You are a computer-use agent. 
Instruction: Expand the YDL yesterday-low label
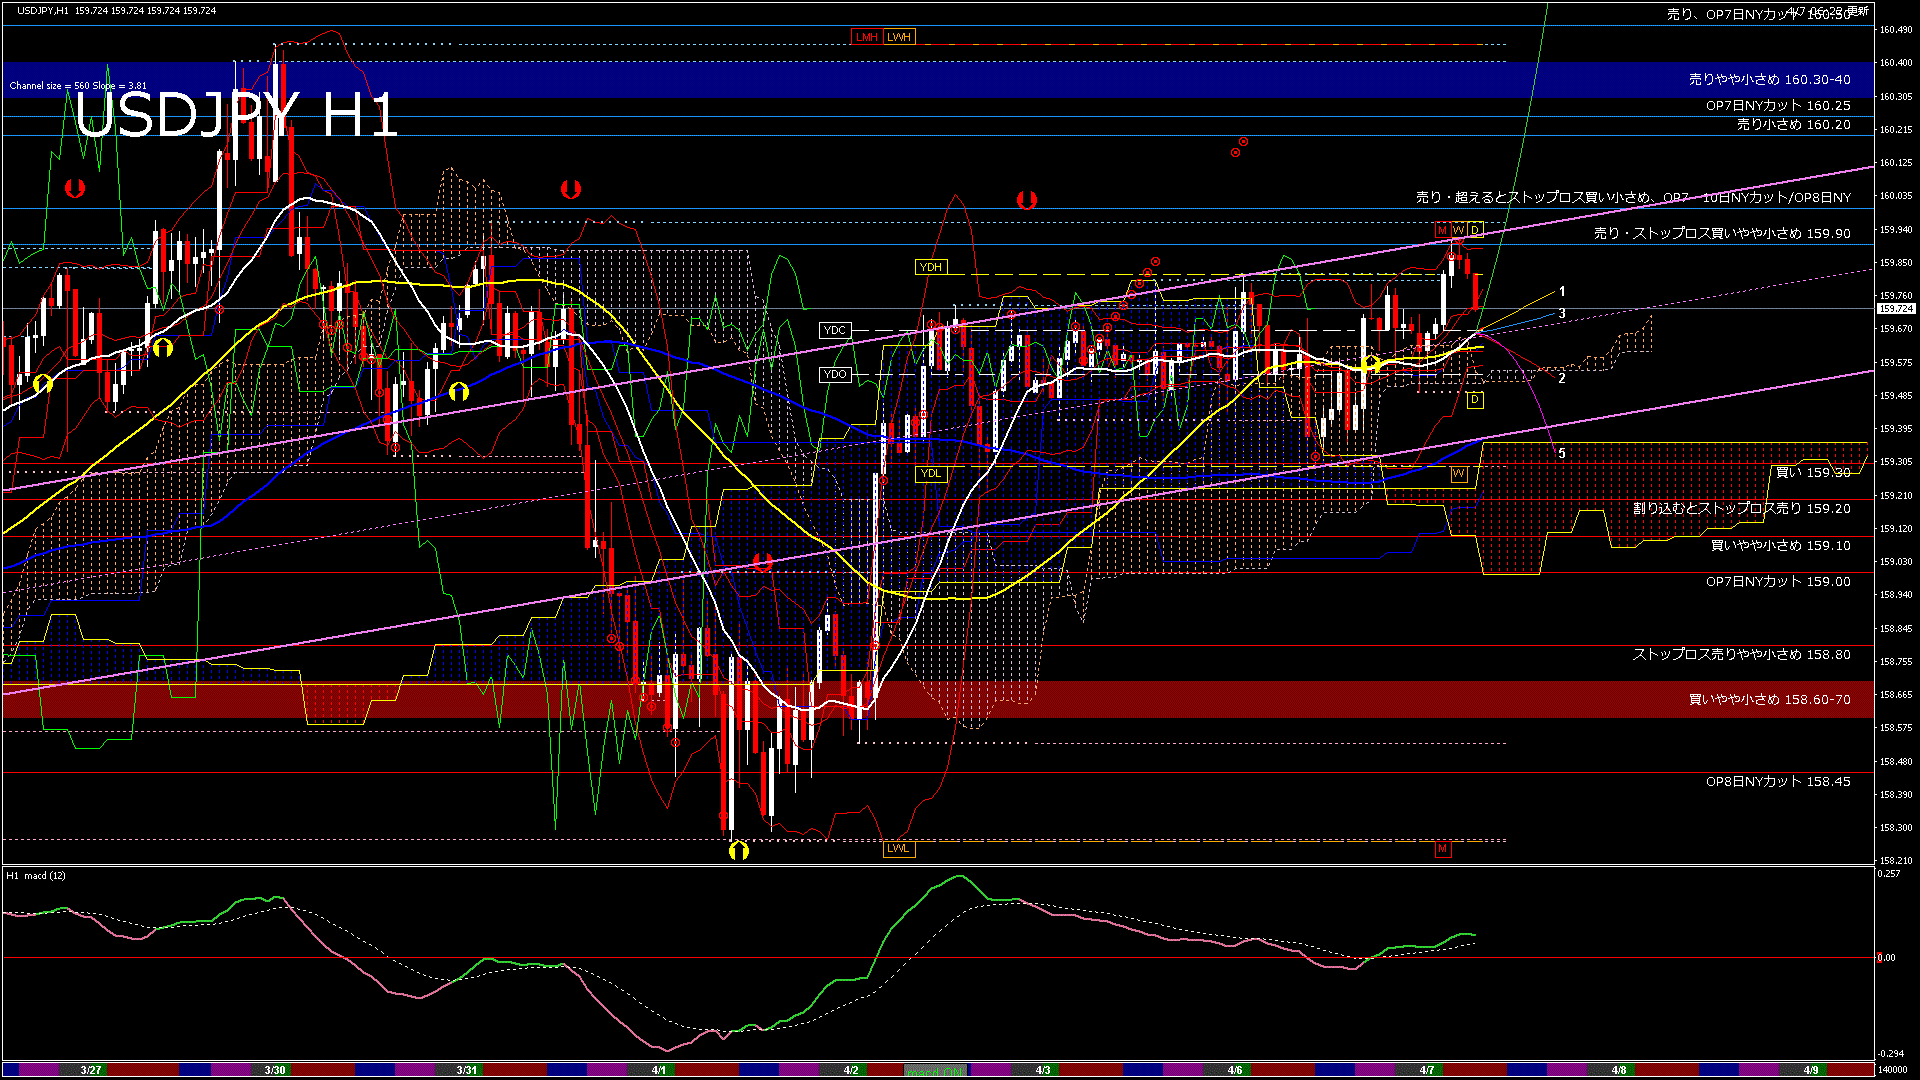tap(930, 470)
